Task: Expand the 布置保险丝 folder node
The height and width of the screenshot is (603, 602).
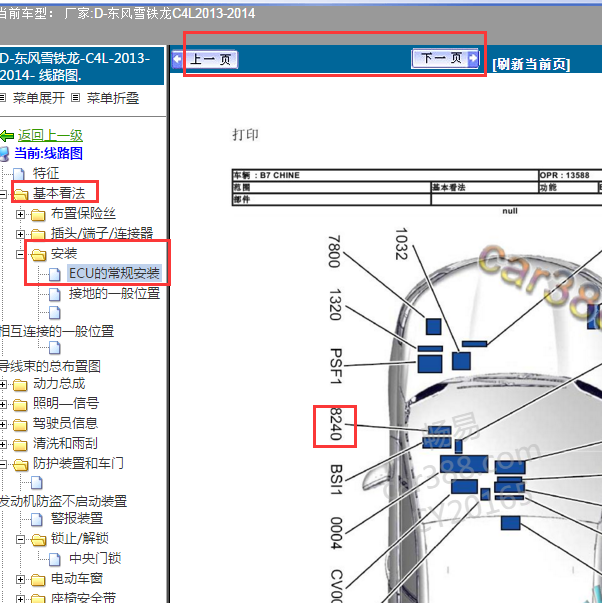Action: point(20,214)
